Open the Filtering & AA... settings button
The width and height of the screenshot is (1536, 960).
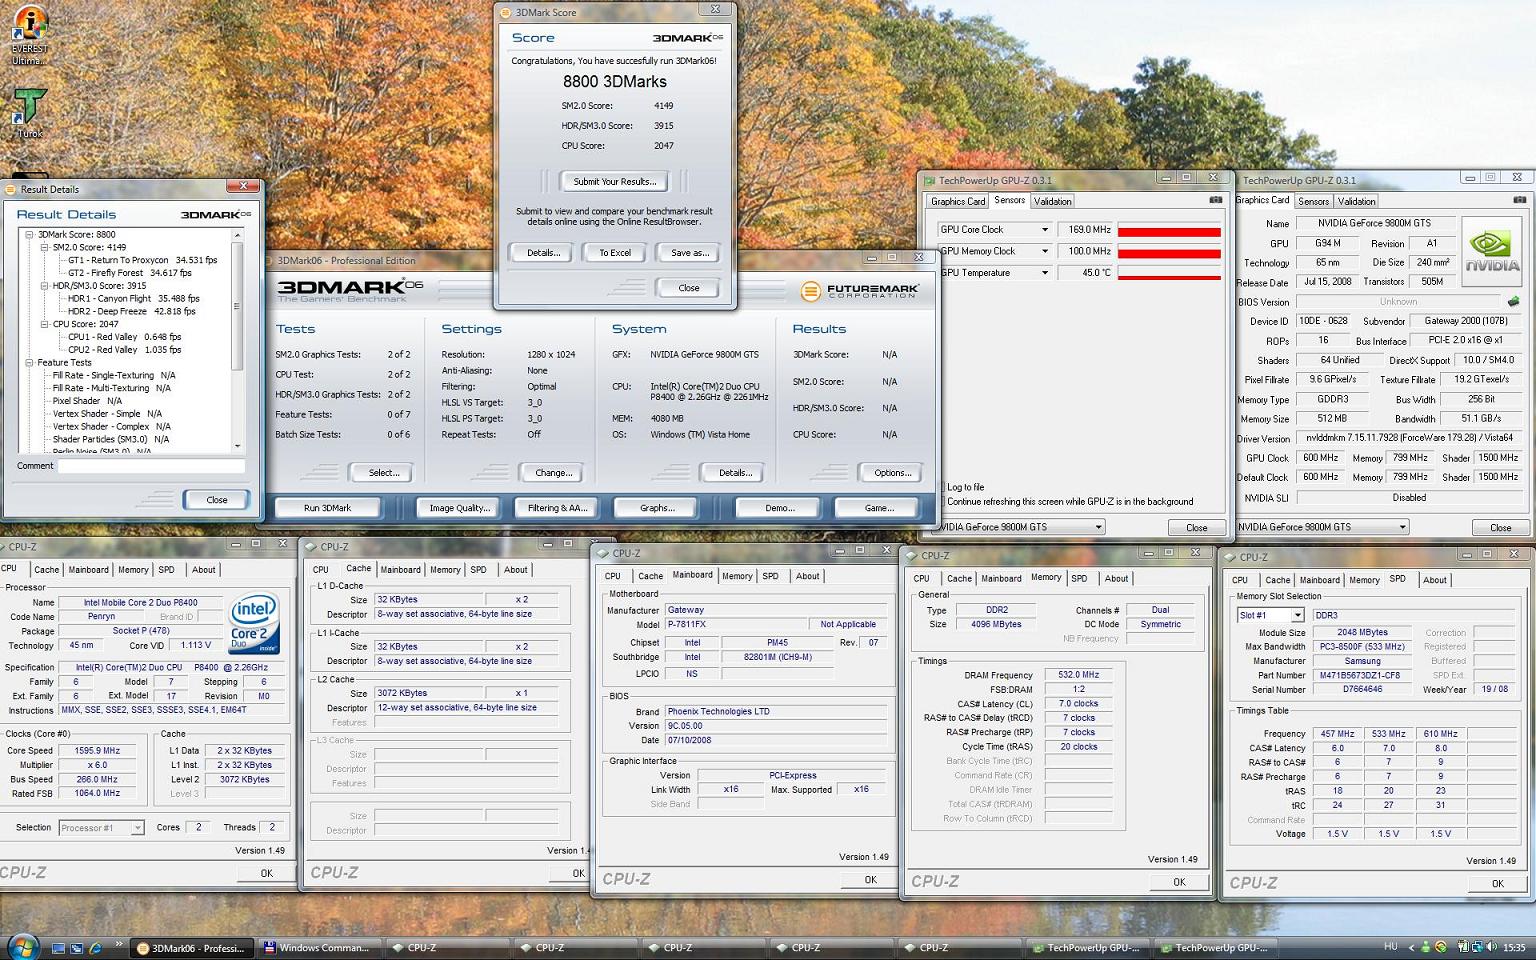coord(557,508)
